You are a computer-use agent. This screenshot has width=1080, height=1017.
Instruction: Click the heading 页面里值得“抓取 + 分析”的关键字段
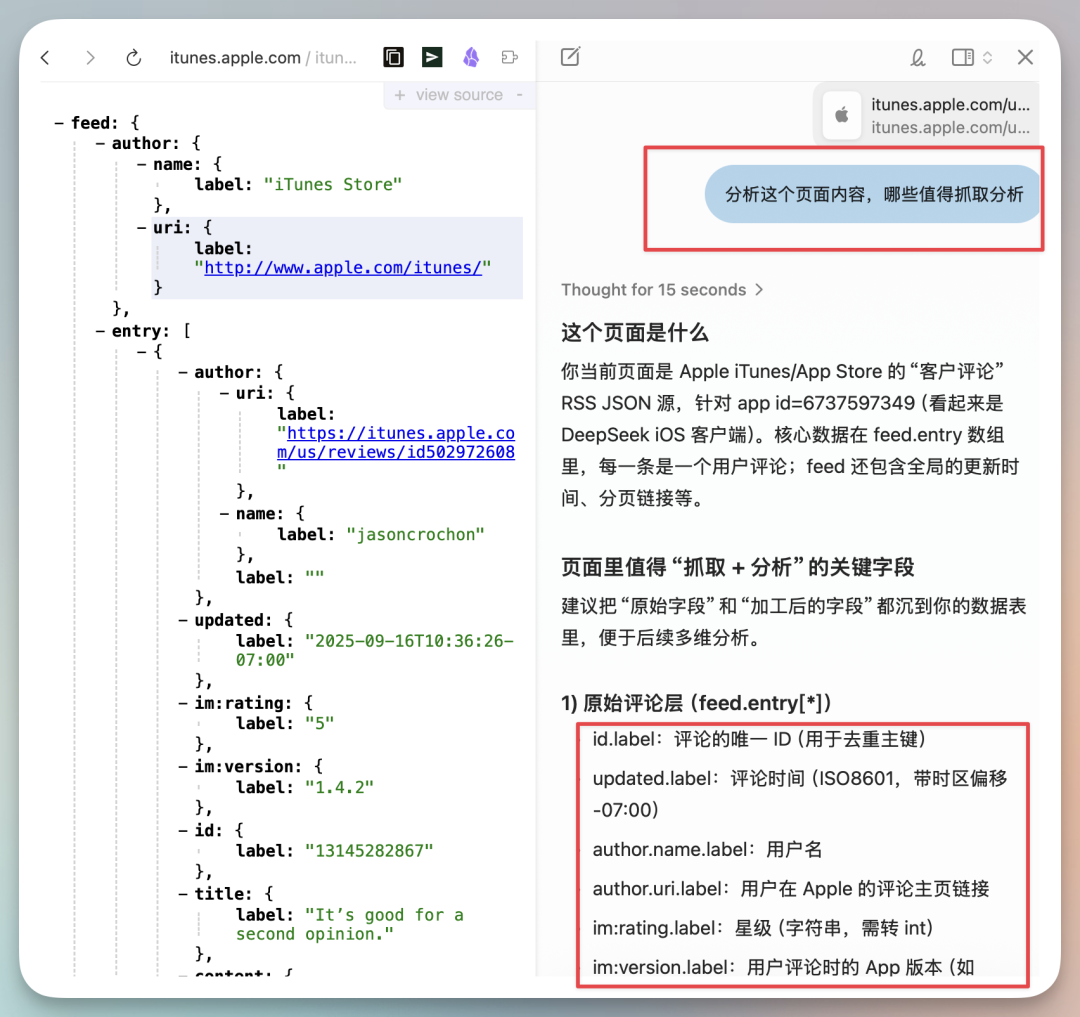pos(738,567)
